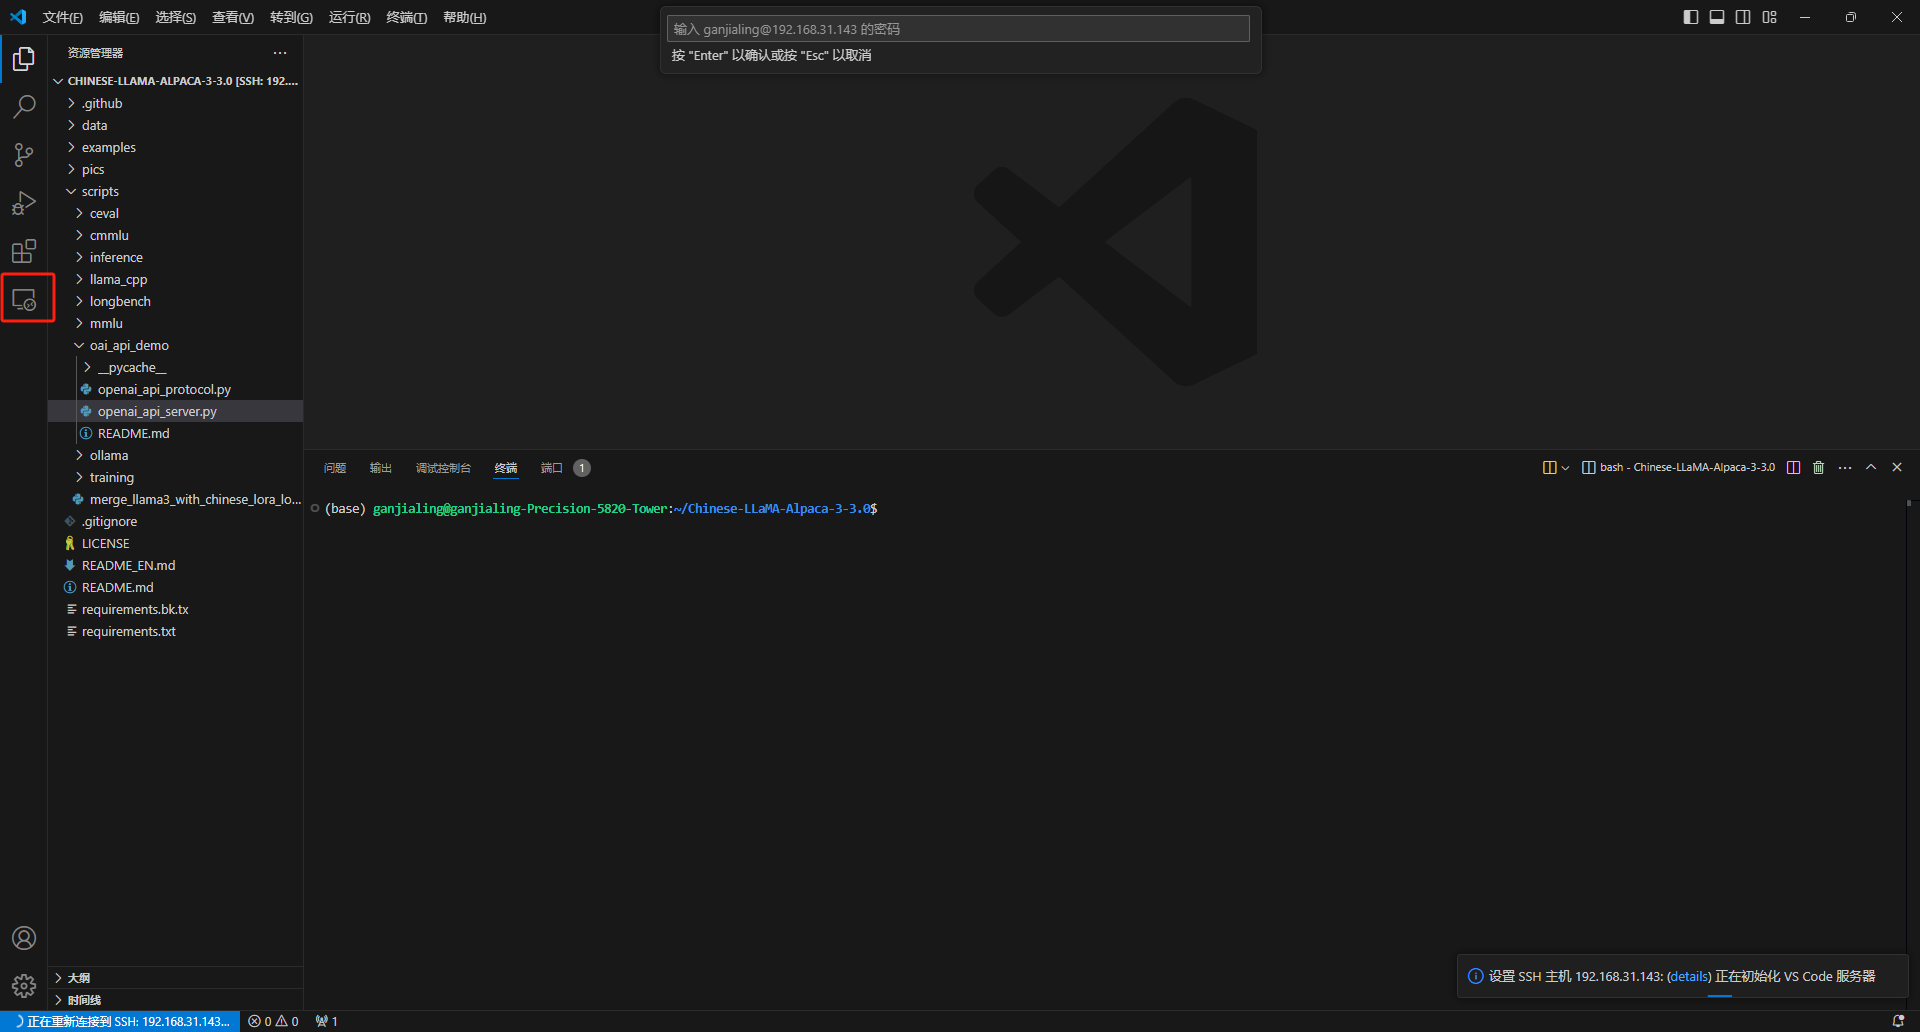The height and width of the screenshot is (1032, 1920).
Task: Open the Extensions view icon
Action: [24, 251]
